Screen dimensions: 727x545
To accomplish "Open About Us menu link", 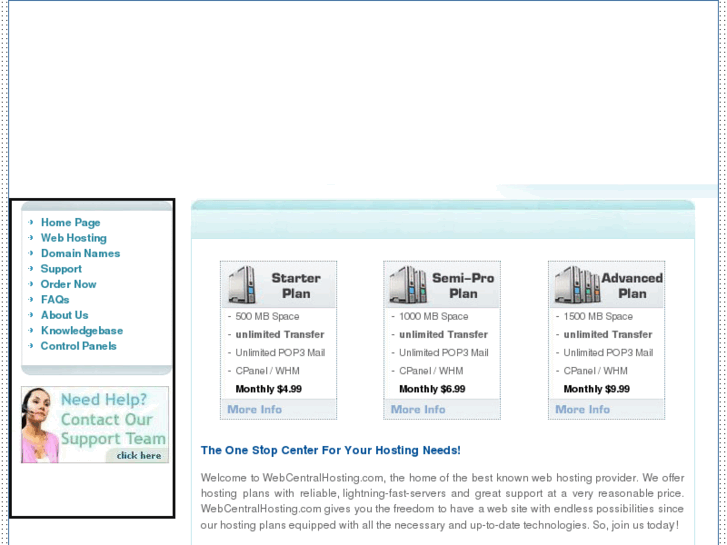I will pyautogui.click(x=64, y=315).
